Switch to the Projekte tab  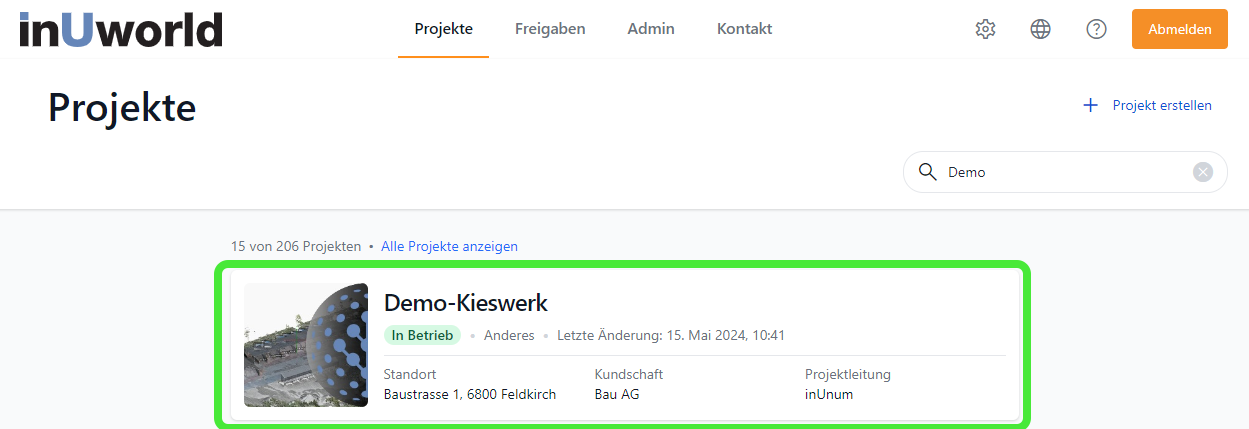tap(443, 29)
